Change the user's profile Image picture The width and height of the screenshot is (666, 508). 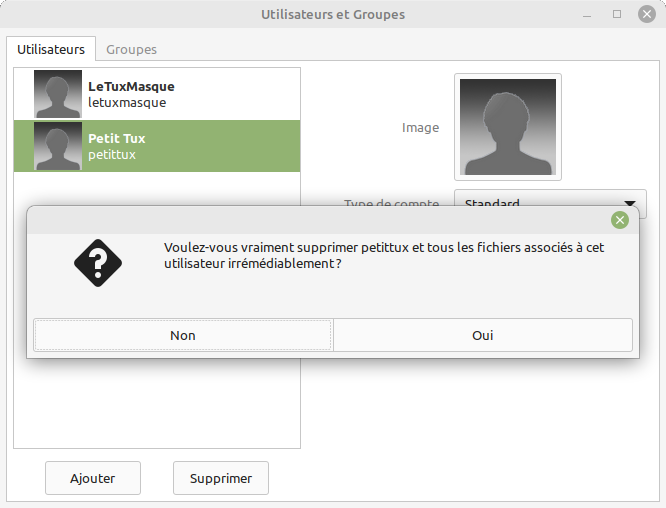[x=508, y=127]
